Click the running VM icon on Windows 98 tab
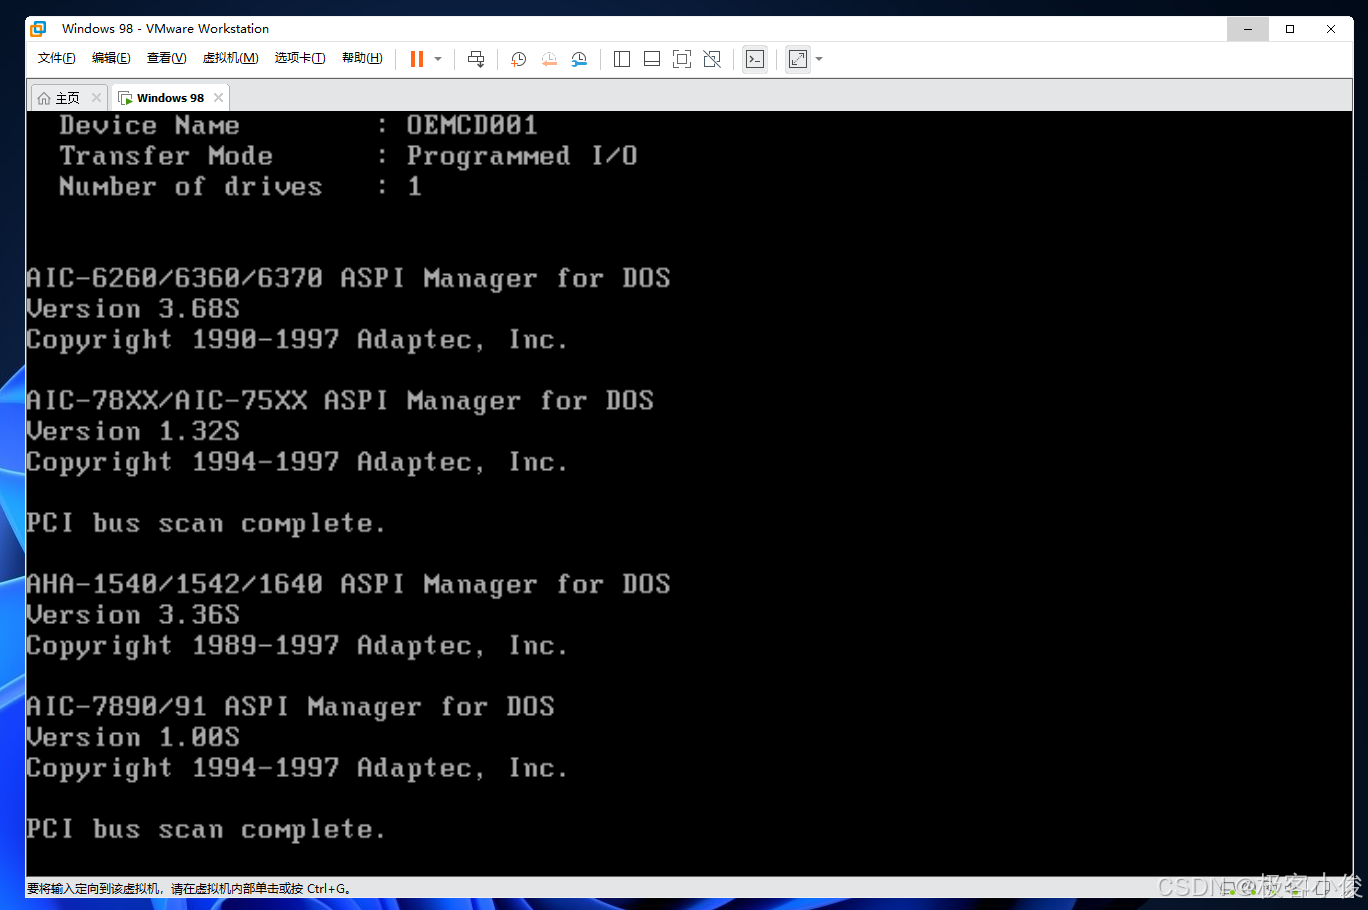The width and height of the screenshot is (1368, 910). (x=125, y=98)
